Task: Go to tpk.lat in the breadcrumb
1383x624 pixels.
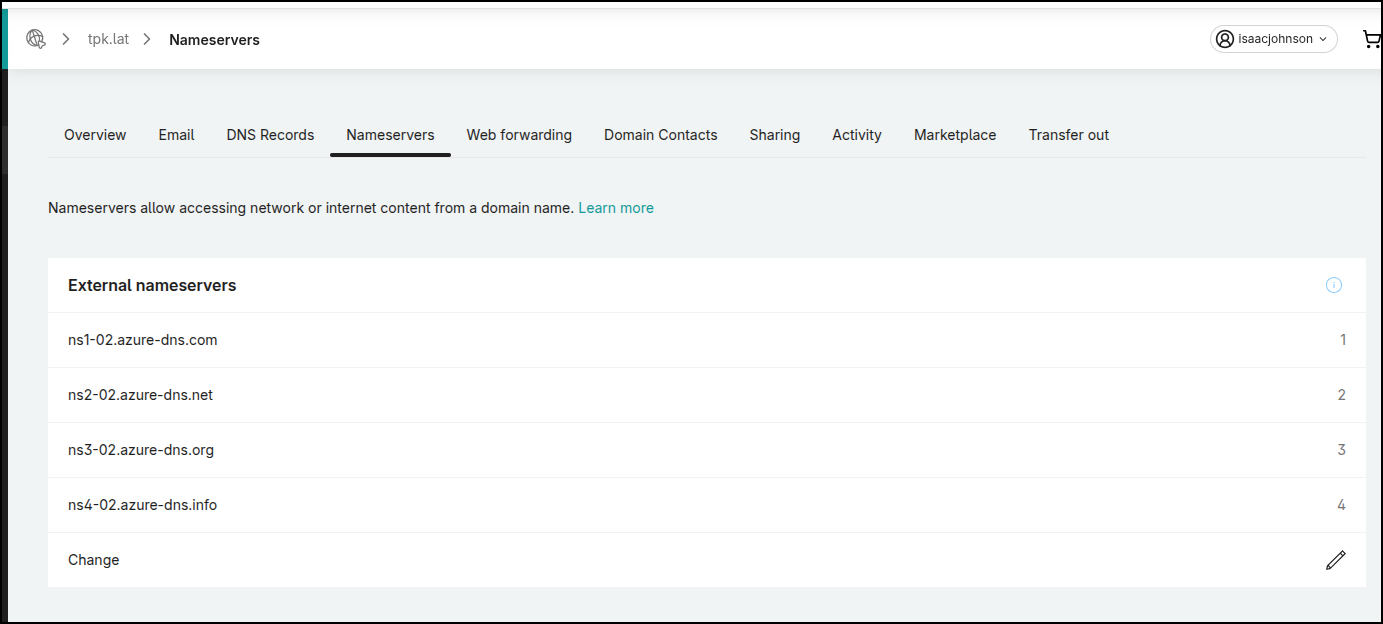Action: (x=108, y=40)
